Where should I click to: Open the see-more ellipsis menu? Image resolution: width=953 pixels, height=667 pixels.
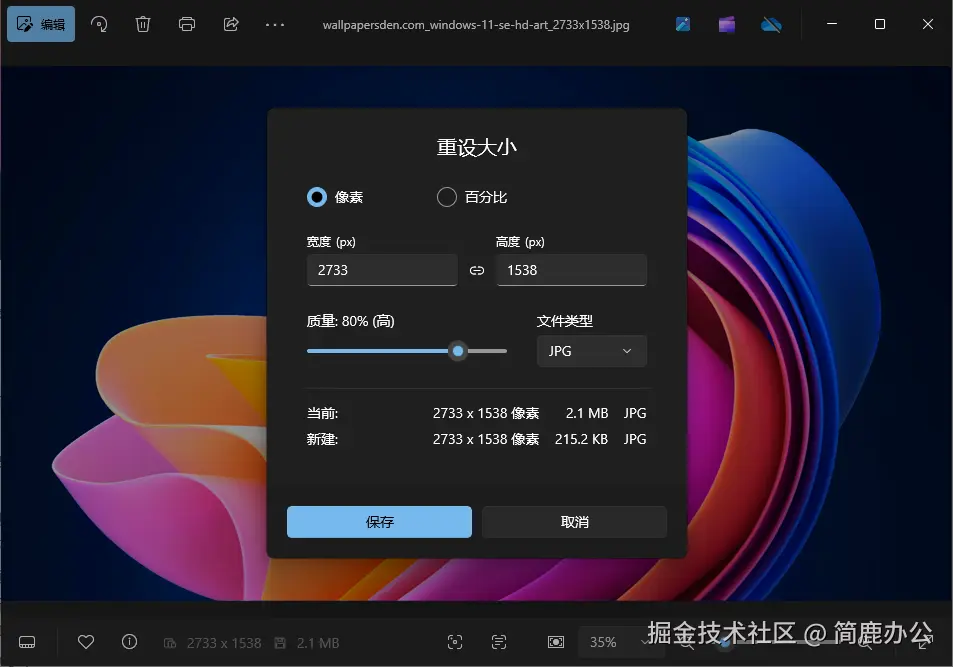coord(275,24)
